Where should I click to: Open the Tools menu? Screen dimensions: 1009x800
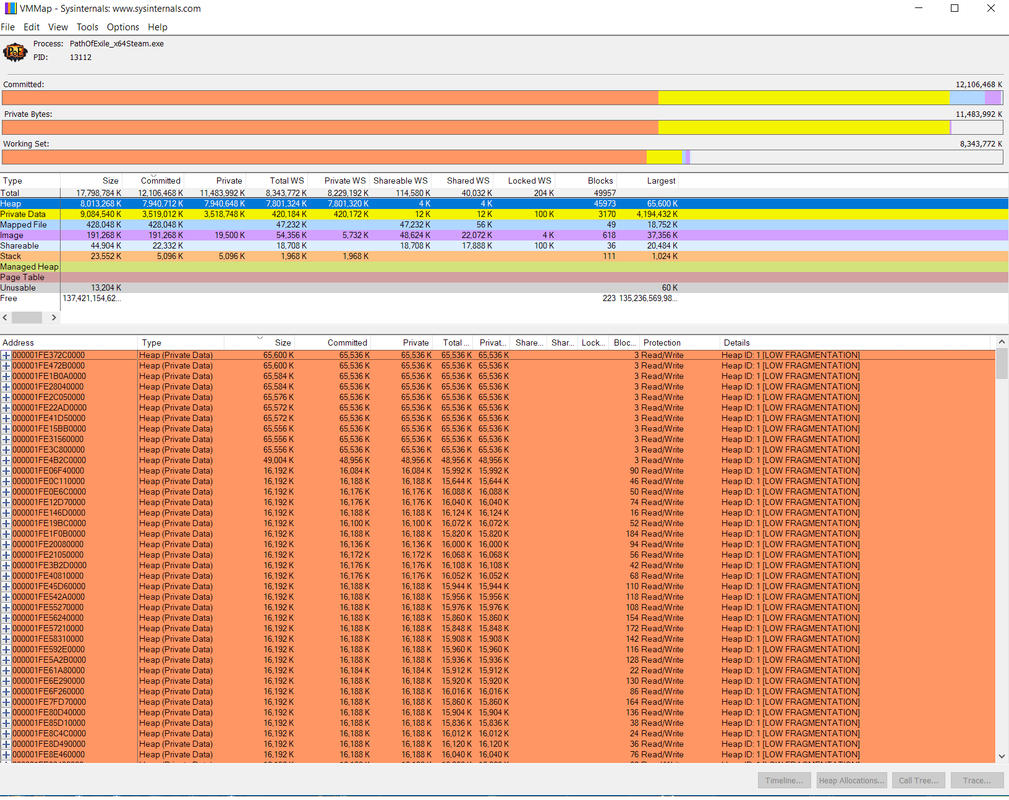[88, 27]
